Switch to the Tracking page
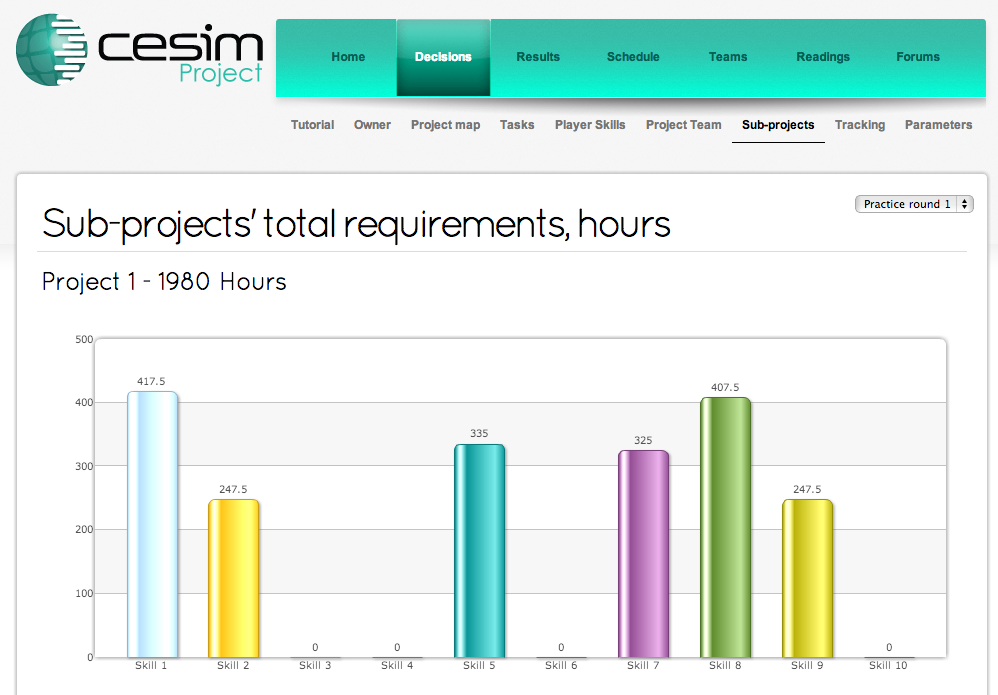 coord(860,125)
